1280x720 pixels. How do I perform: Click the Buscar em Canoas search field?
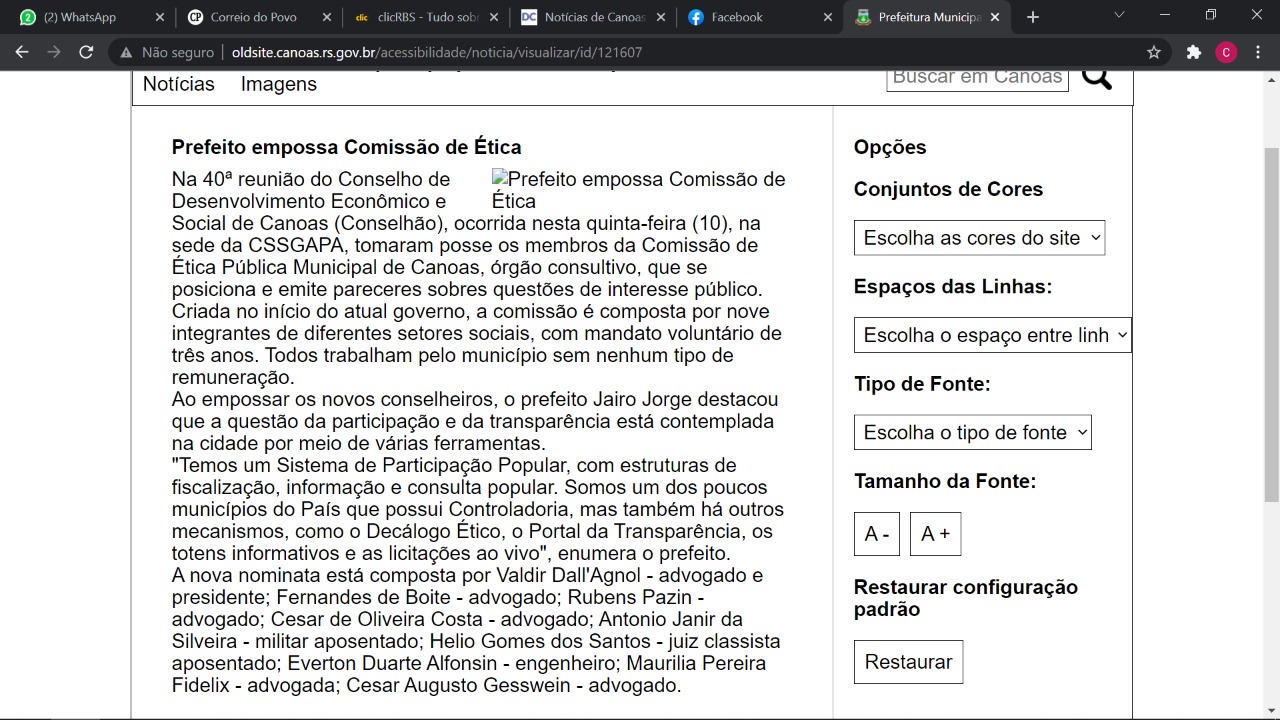pyautogui.click(x=977, y=78)
